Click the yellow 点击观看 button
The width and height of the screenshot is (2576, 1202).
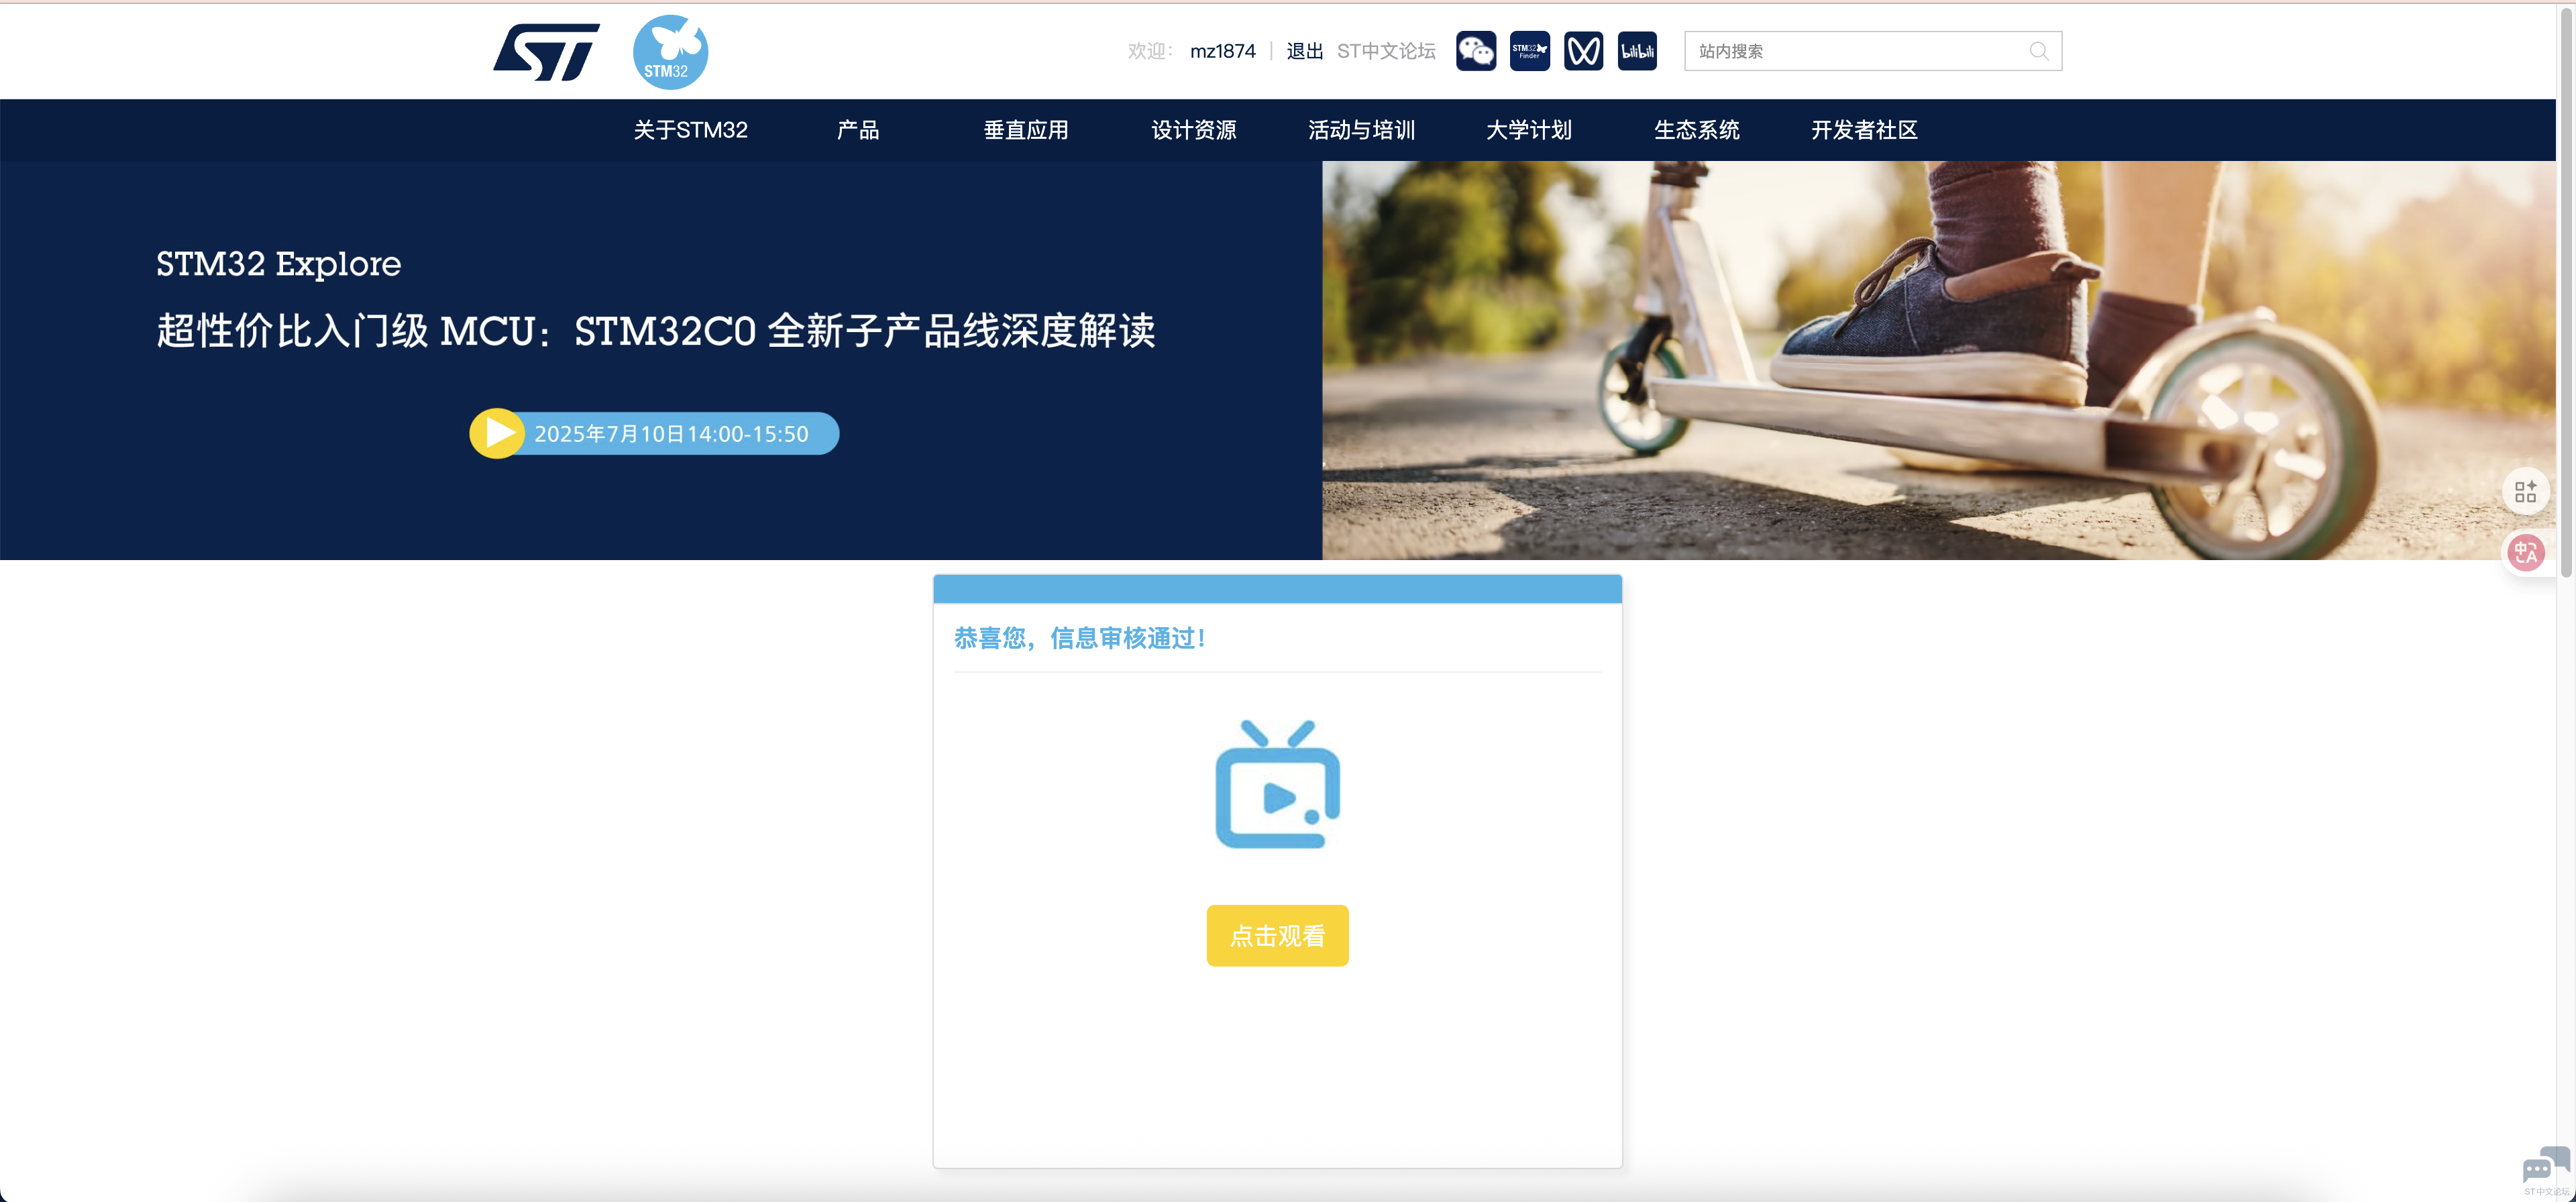[x=1277, y=935]
